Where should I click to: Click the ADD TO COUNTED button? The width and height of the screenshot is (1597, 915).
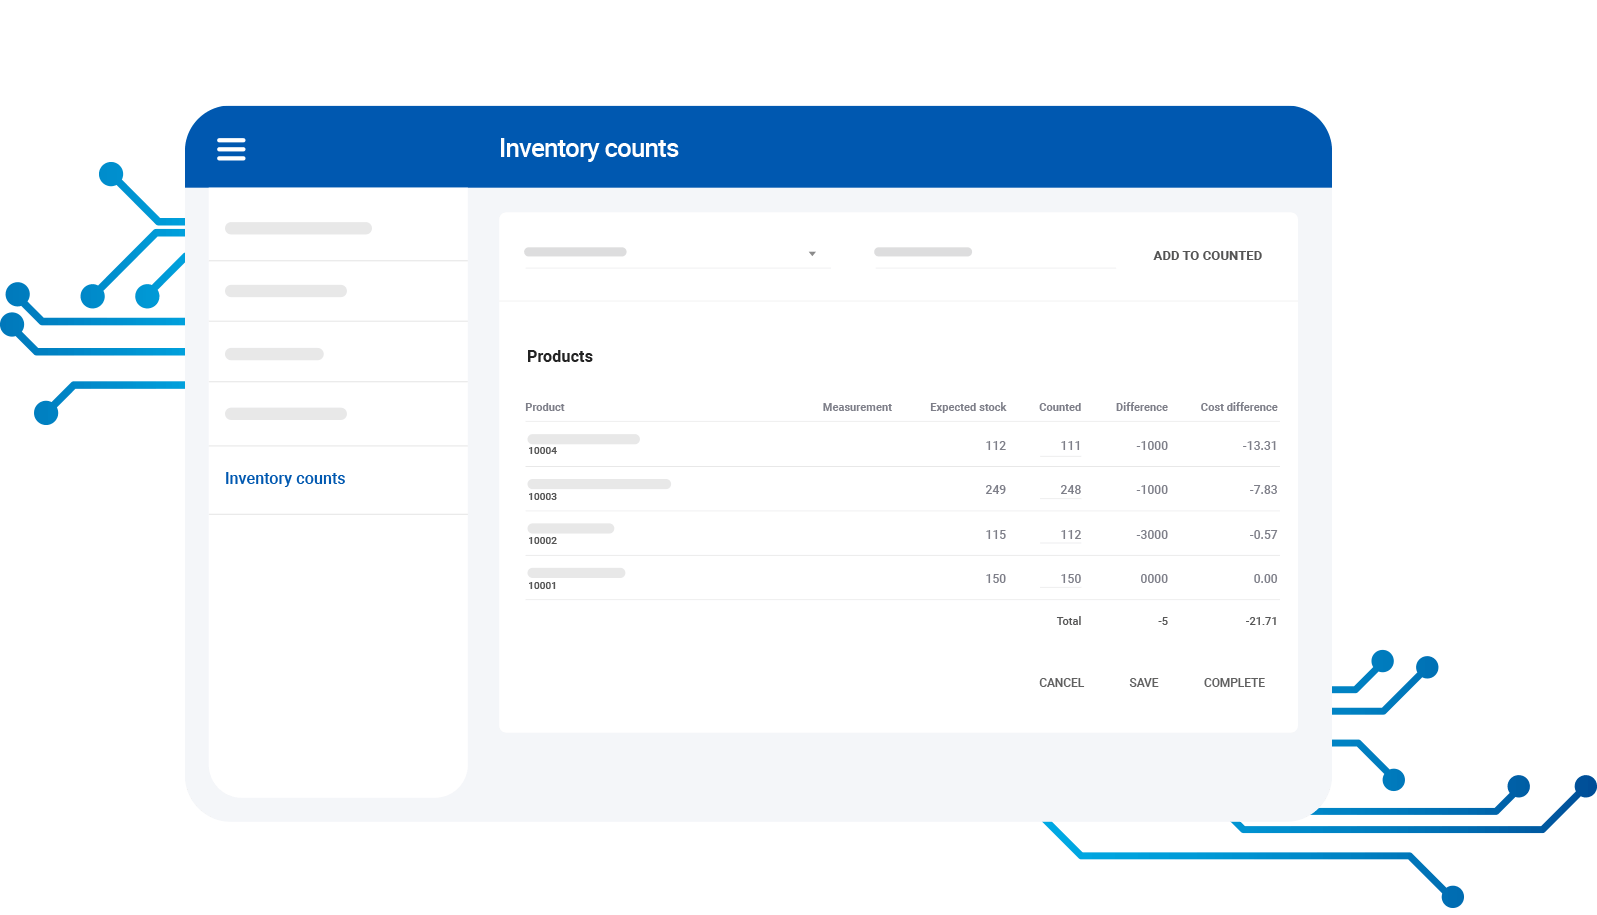point(1207,256)
